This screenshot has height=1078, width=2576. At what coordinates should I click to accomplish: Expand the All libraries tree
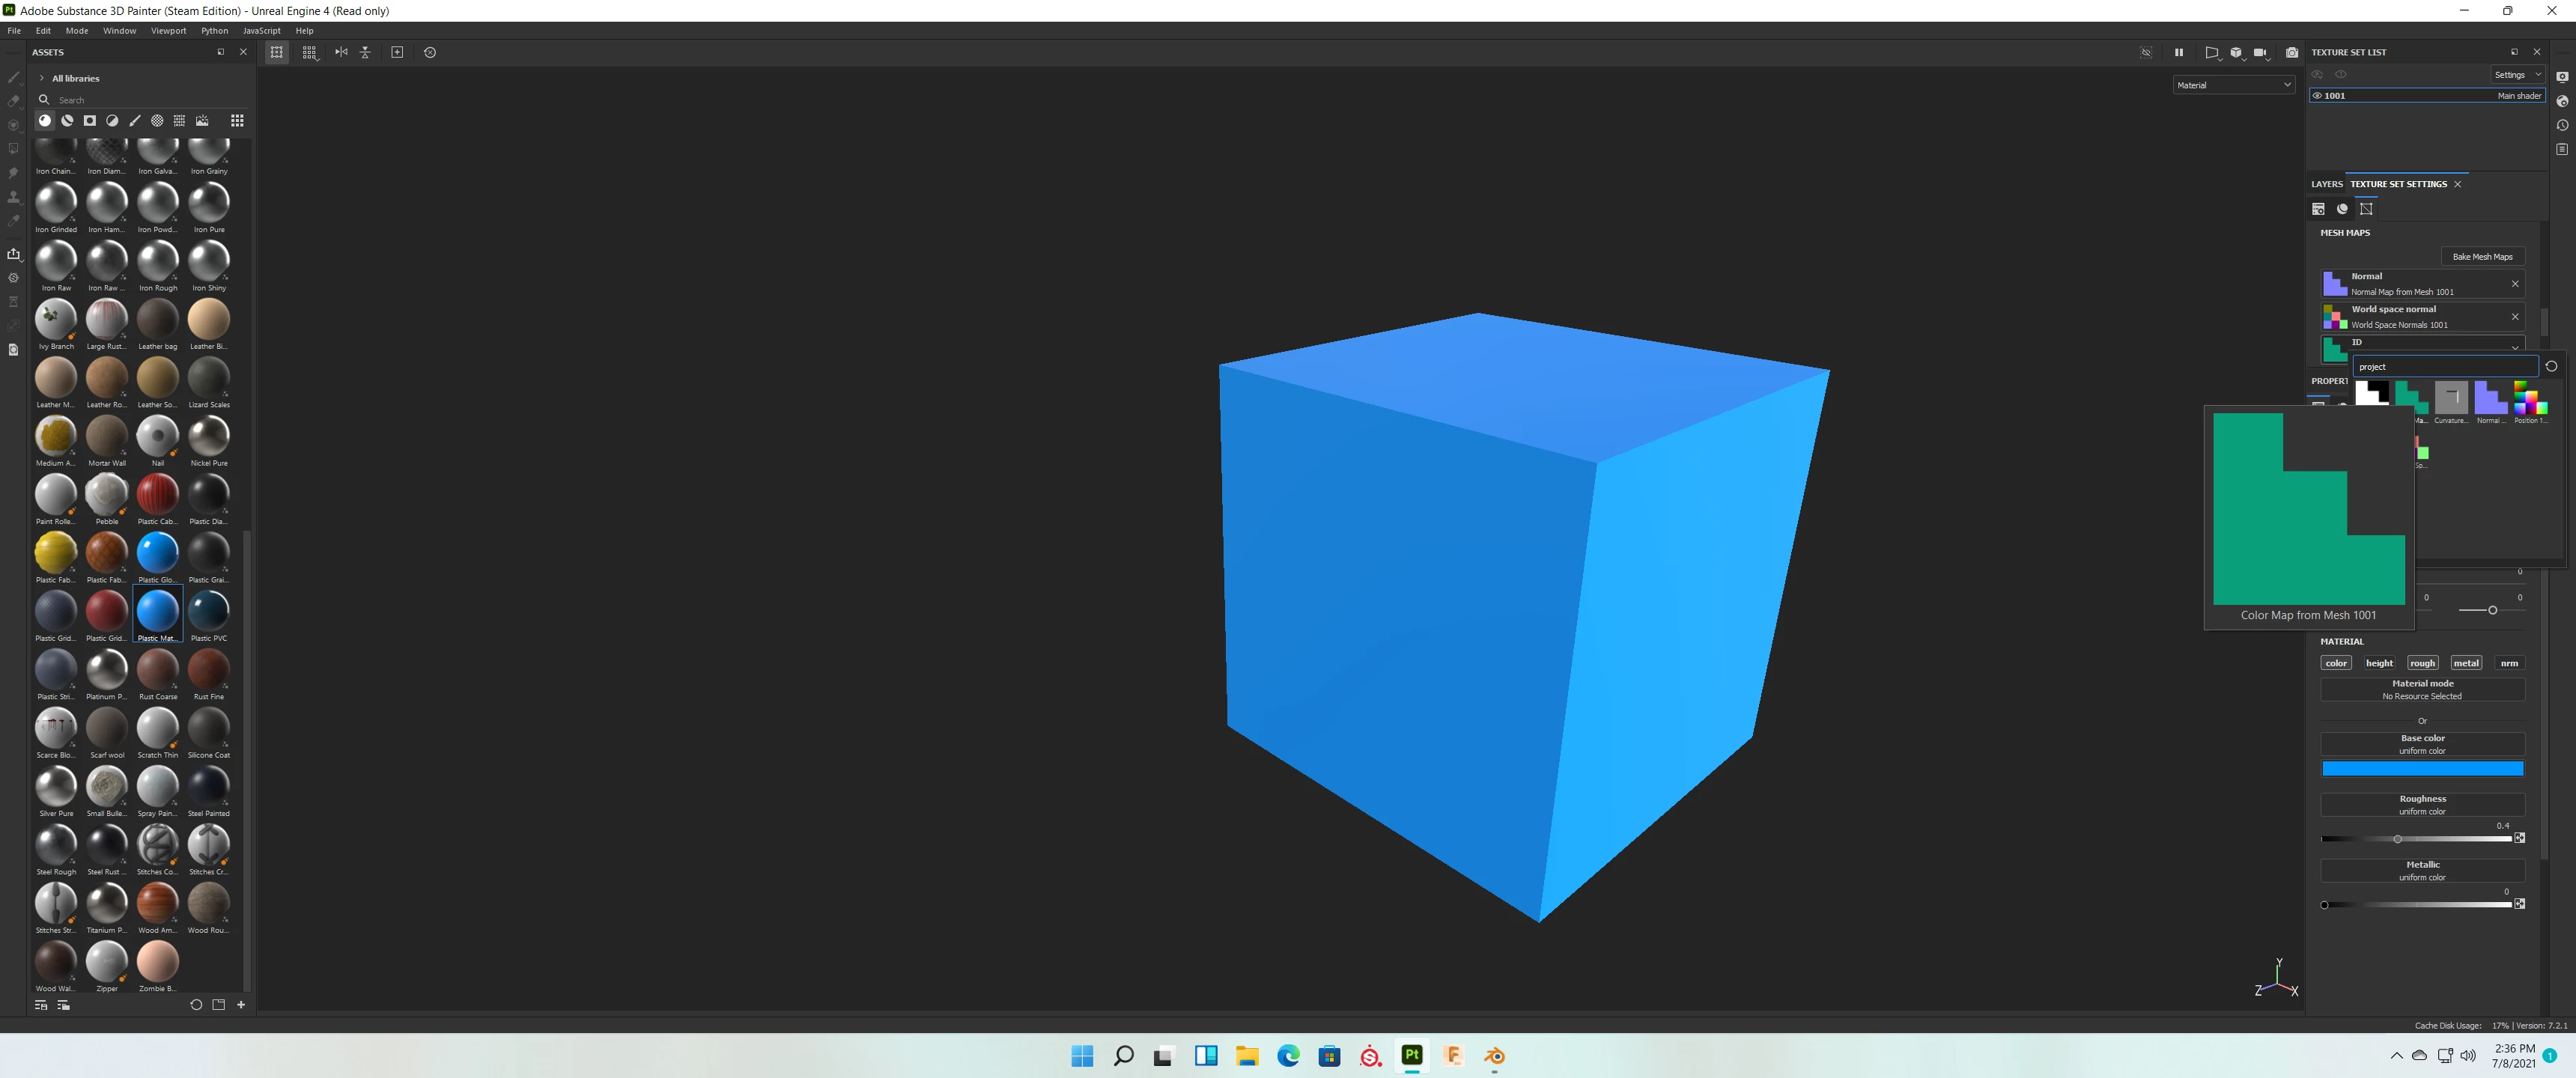point(41,78)
